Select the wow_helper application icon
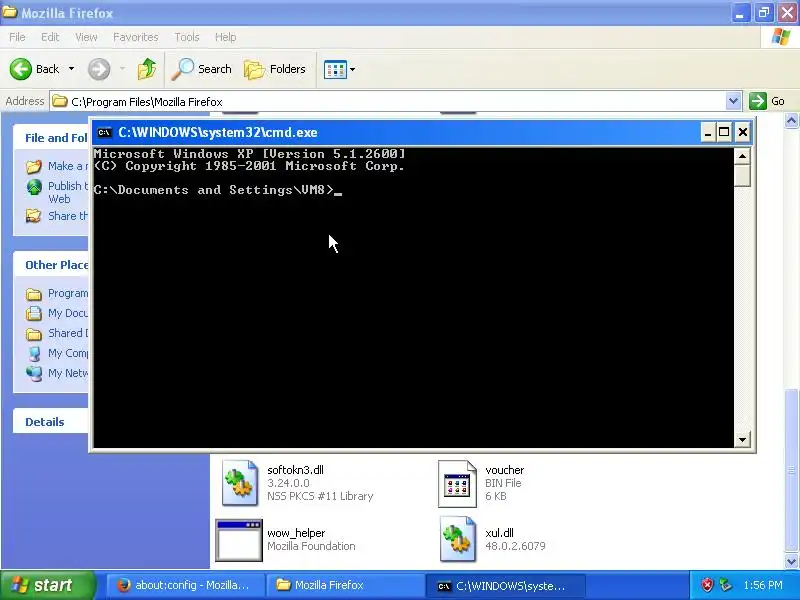800x600 pixels. (239, 540)
